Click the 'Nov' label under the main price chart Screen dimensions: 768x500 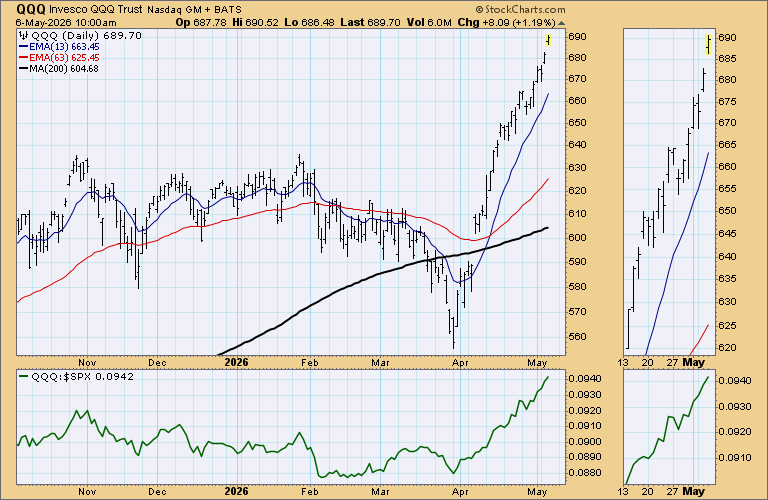coord(87,363)
